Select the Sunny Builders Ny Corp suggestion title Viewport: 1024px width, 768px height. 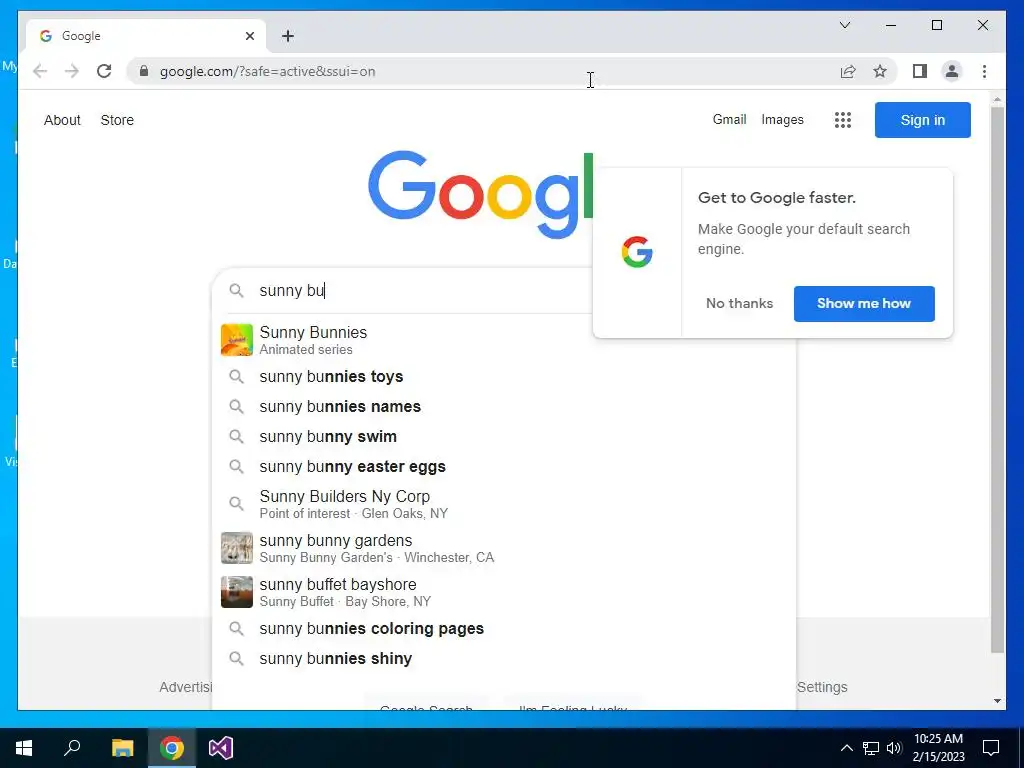[345, 496]
